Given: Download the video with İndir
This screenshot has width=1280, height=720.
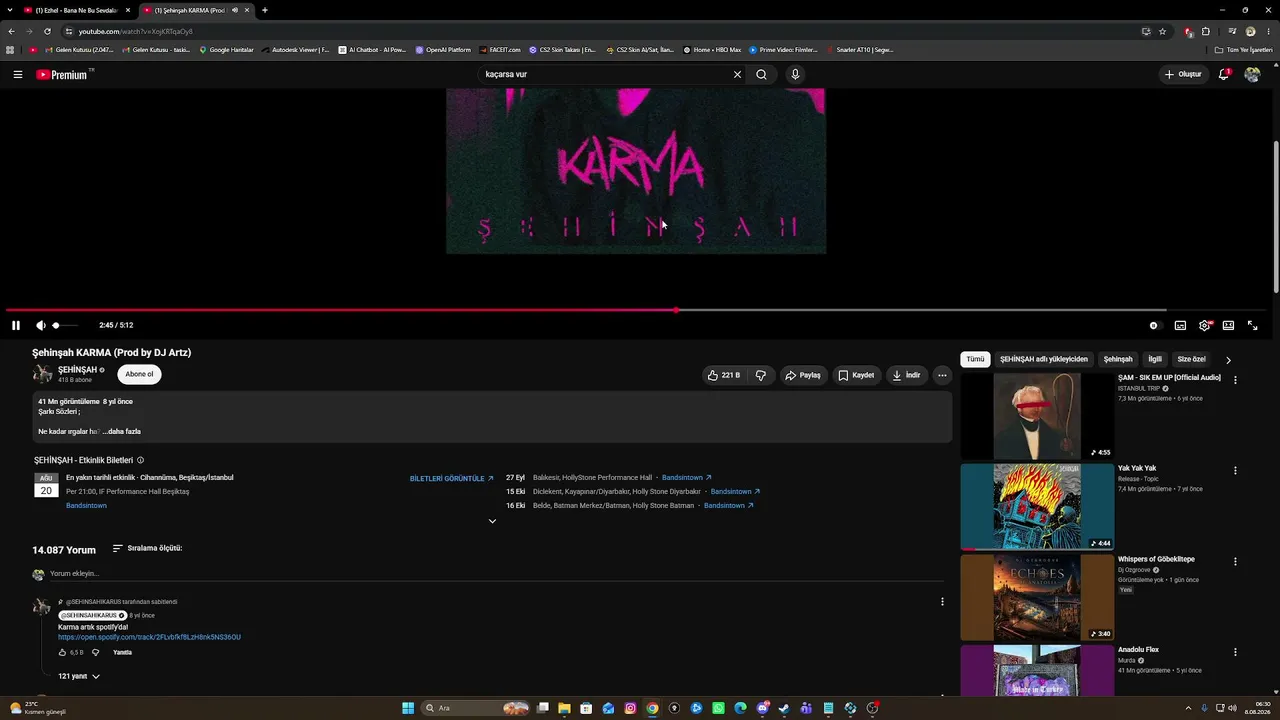Looking at the screenshot, I should 906,375.
